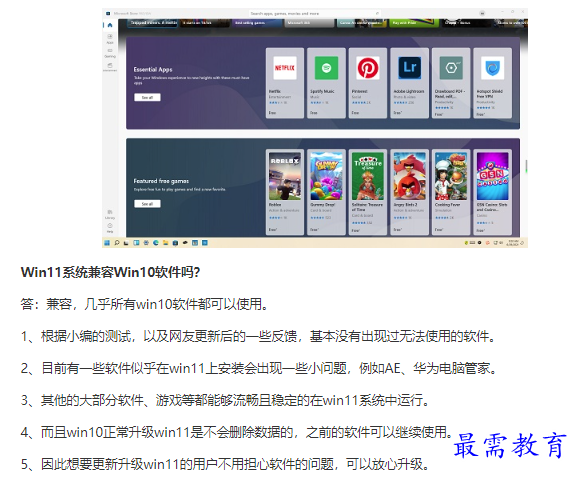This screenshot has height=477, width=575.
Task: Click See all under Featured free games
Action: [147, 203]
